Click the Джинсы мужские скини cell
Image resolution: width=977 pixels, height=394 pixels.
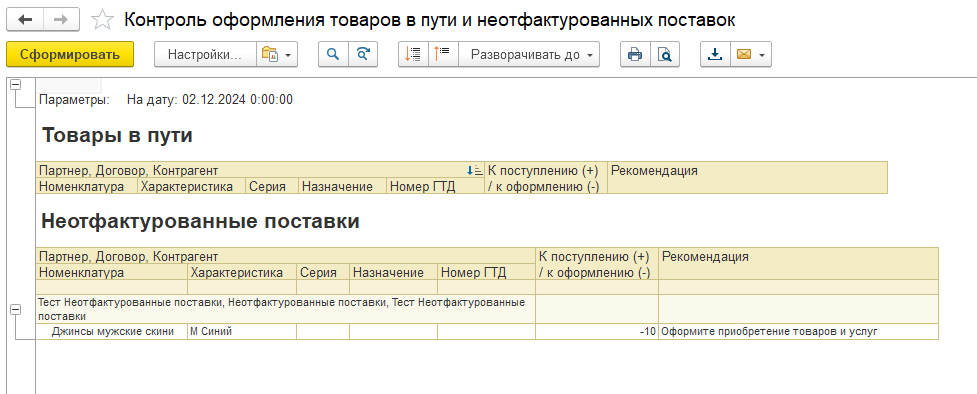pyautogui.click(x=112, y=332)
